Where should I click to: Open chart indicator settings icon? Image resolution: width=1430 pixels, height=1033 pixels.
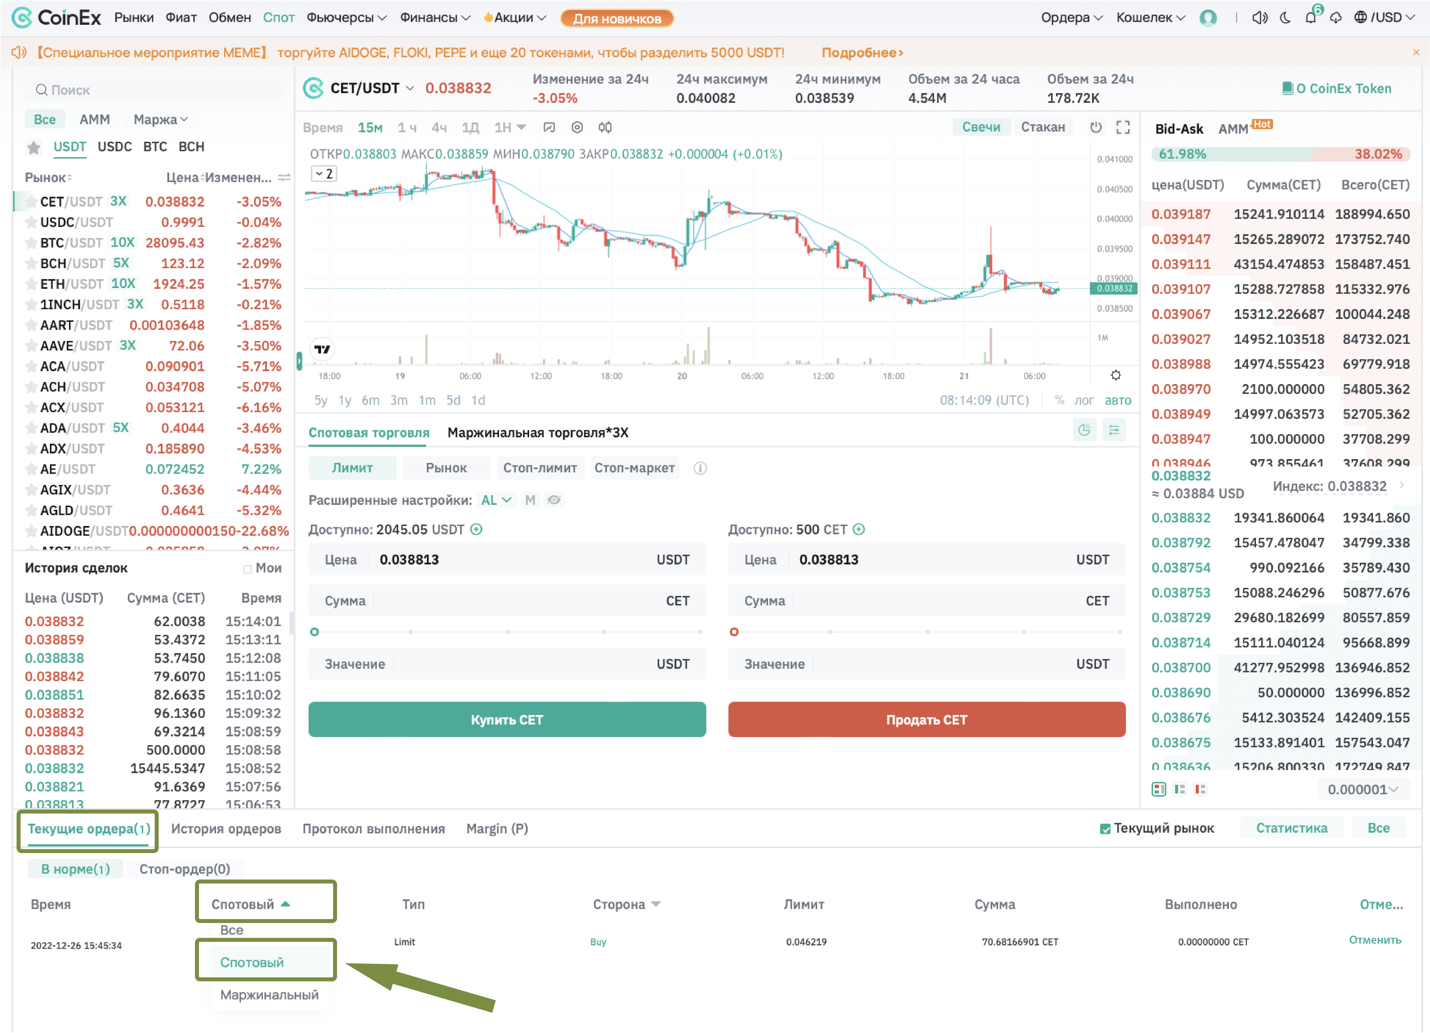pos(577,128)
